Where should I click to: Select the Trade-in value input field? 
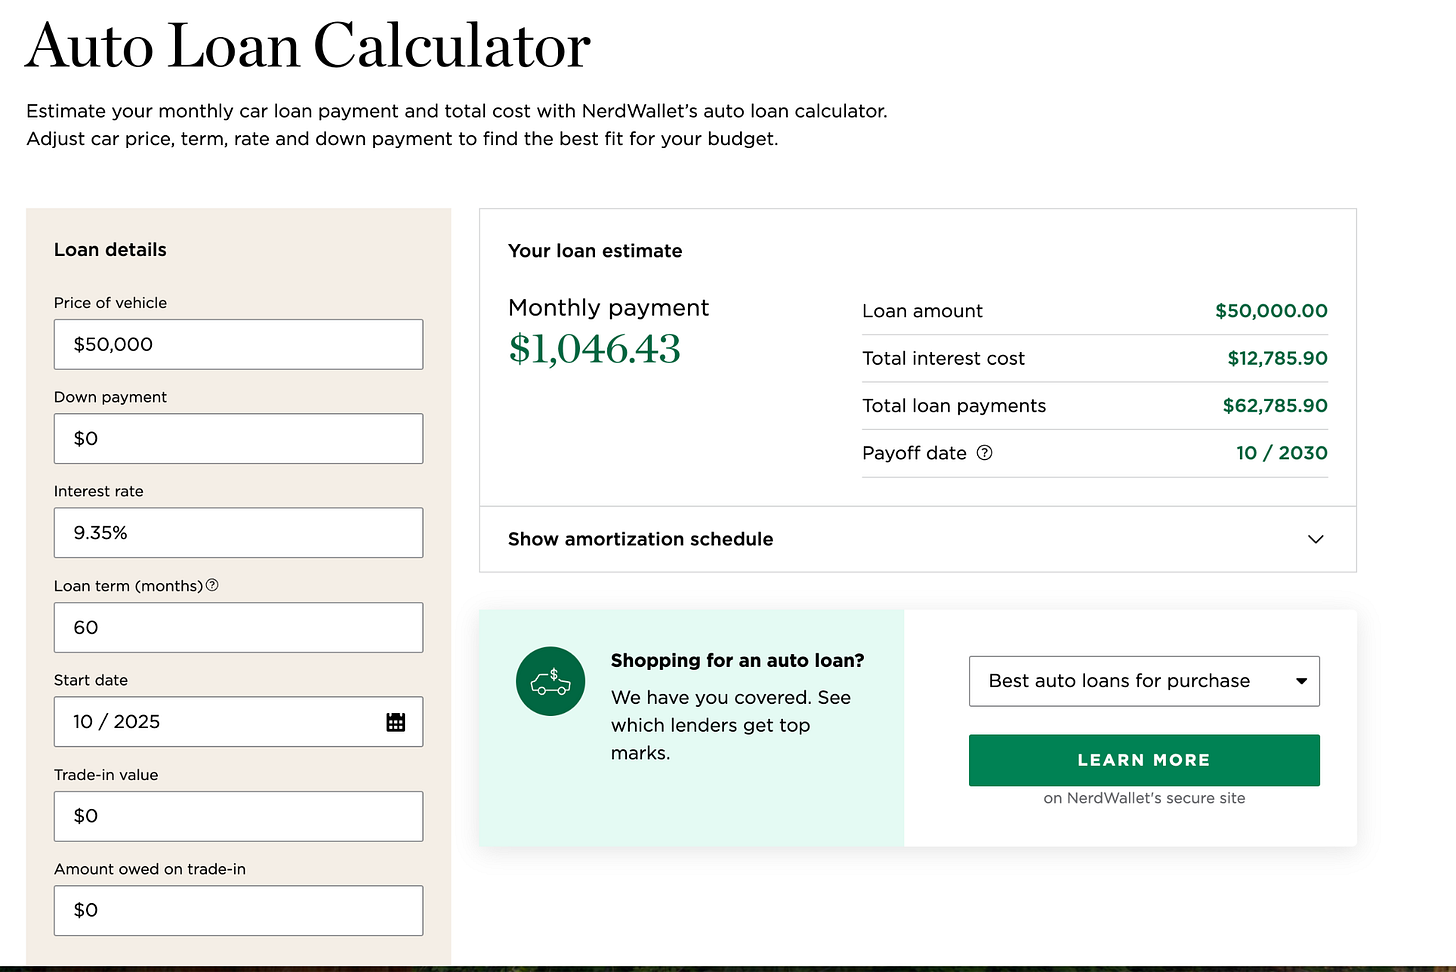(x=238, y=816)
